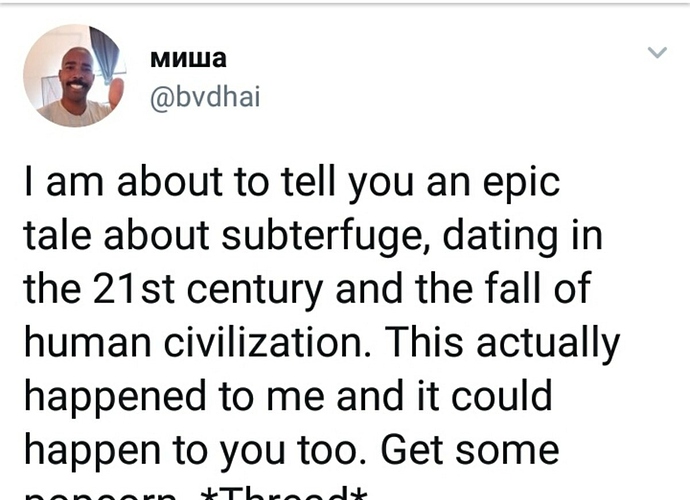This screenshot has height=500, width=690.
Task: Click the word "happened" in the tweet
Action: point(115,397)
